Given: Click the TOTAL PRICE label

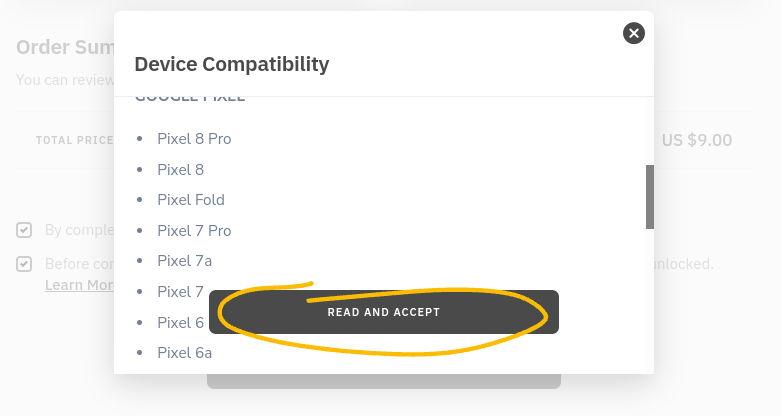Looking at the screenshot, I should pyautogui.click(x=75, y=140).
